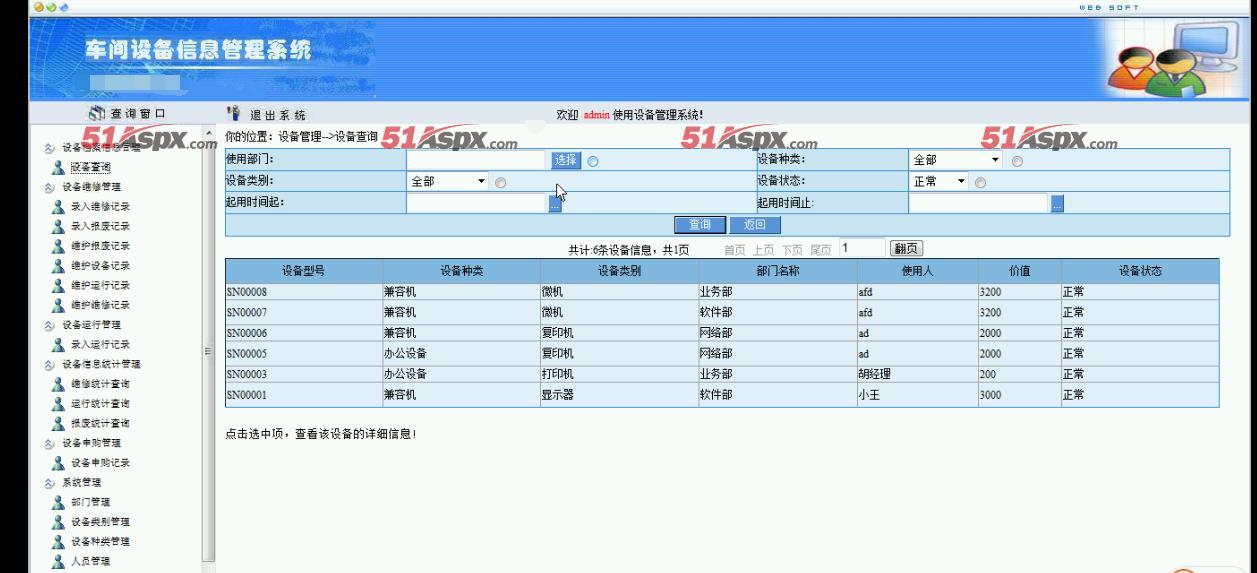Select table row SN00008
Viewport: 1257px width, 573px height.
pos(722,293)
